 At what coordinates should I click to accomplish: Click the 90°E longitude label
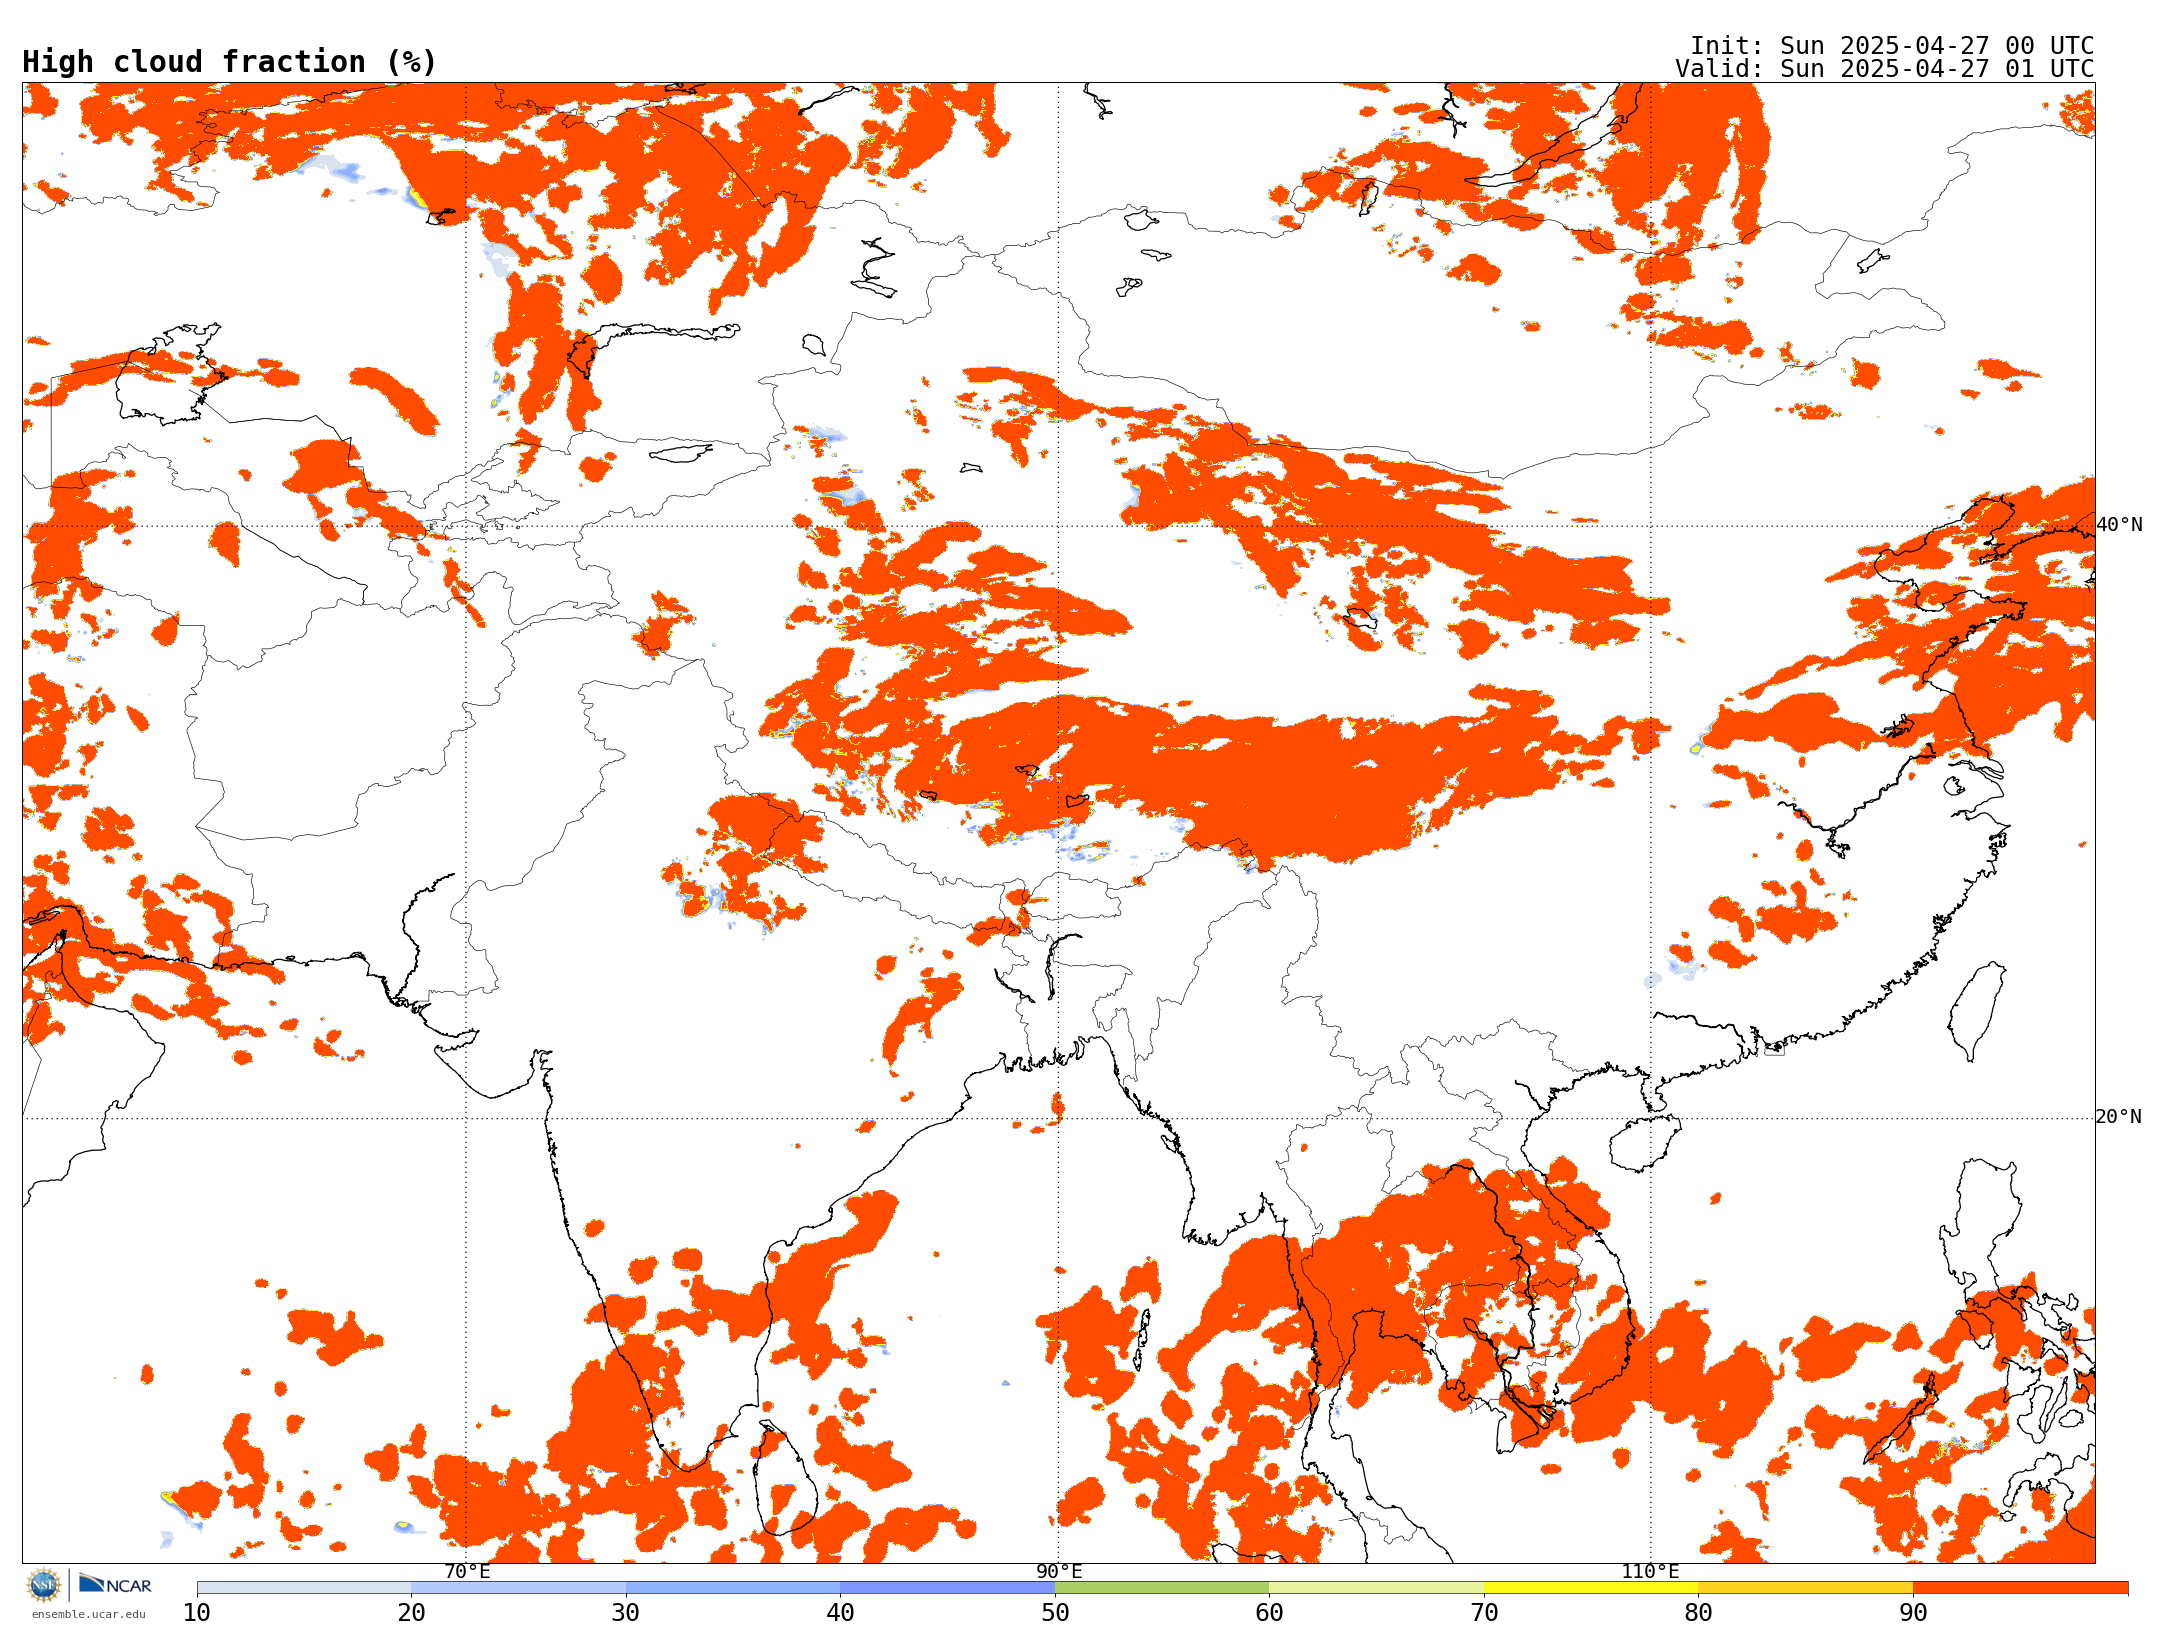1059,1571
